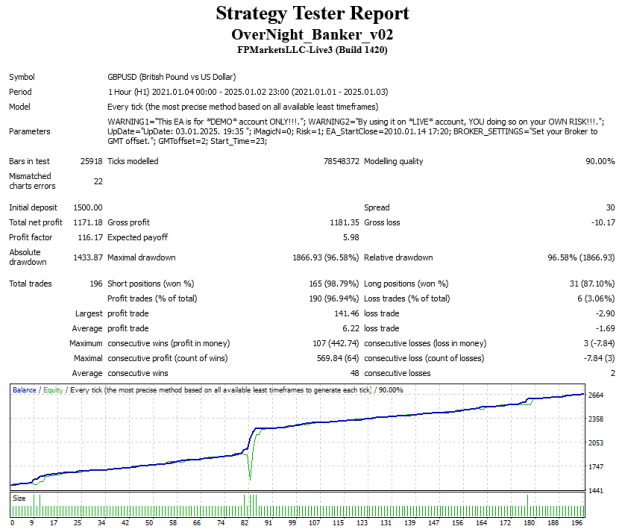The width and height of the screenshot is (625, 532).
Task: Click consecutive wins value 107 (442.74)
Action: tap(336, 343)
